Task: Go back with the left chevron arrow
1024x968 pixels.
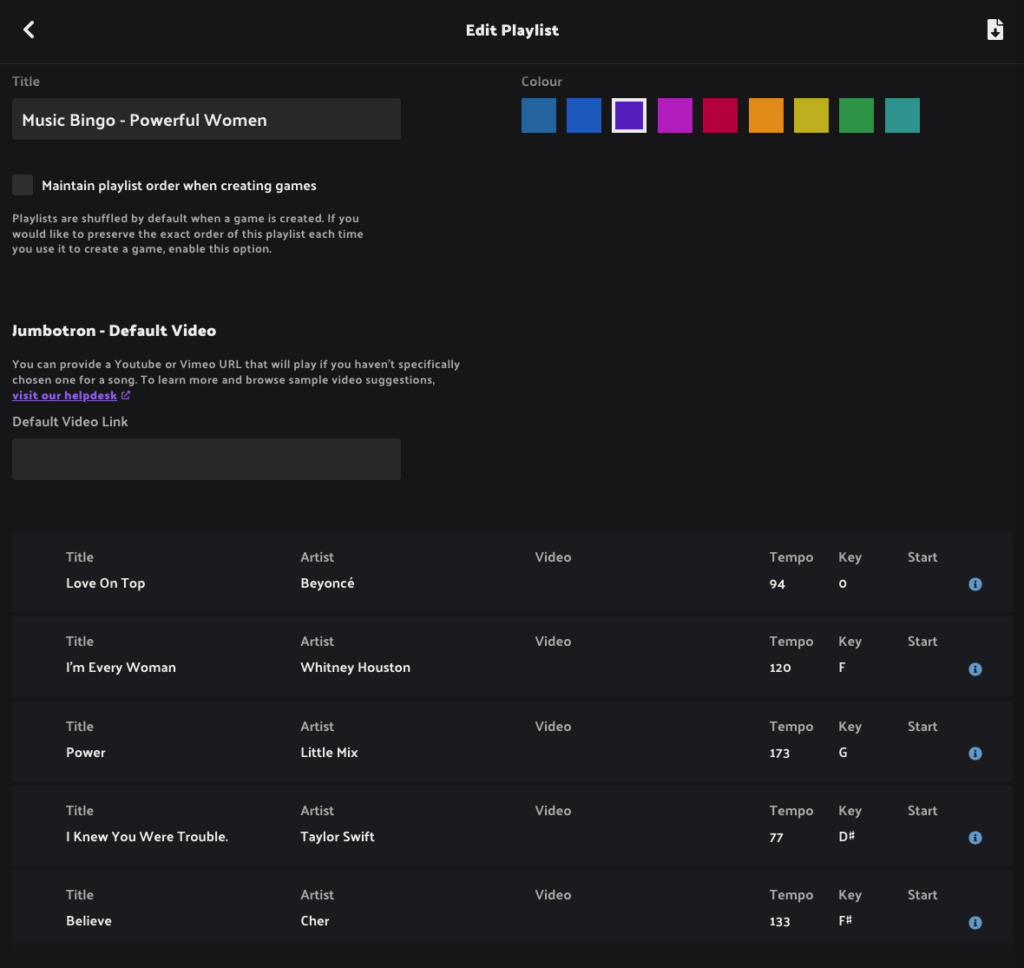Action: (29, 29)
